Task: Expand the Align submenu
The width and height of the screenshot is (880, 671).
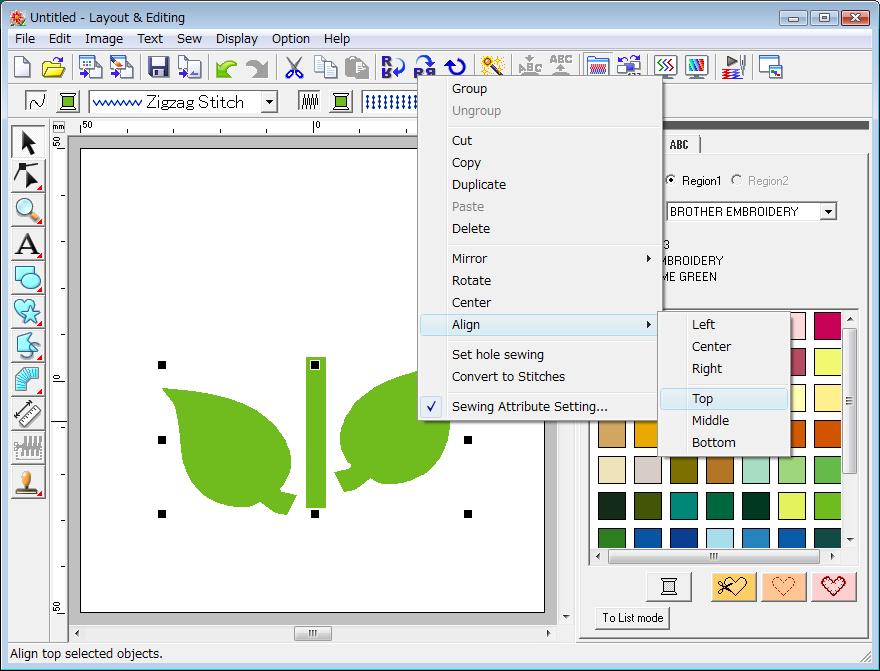Action: coord(539,324)
